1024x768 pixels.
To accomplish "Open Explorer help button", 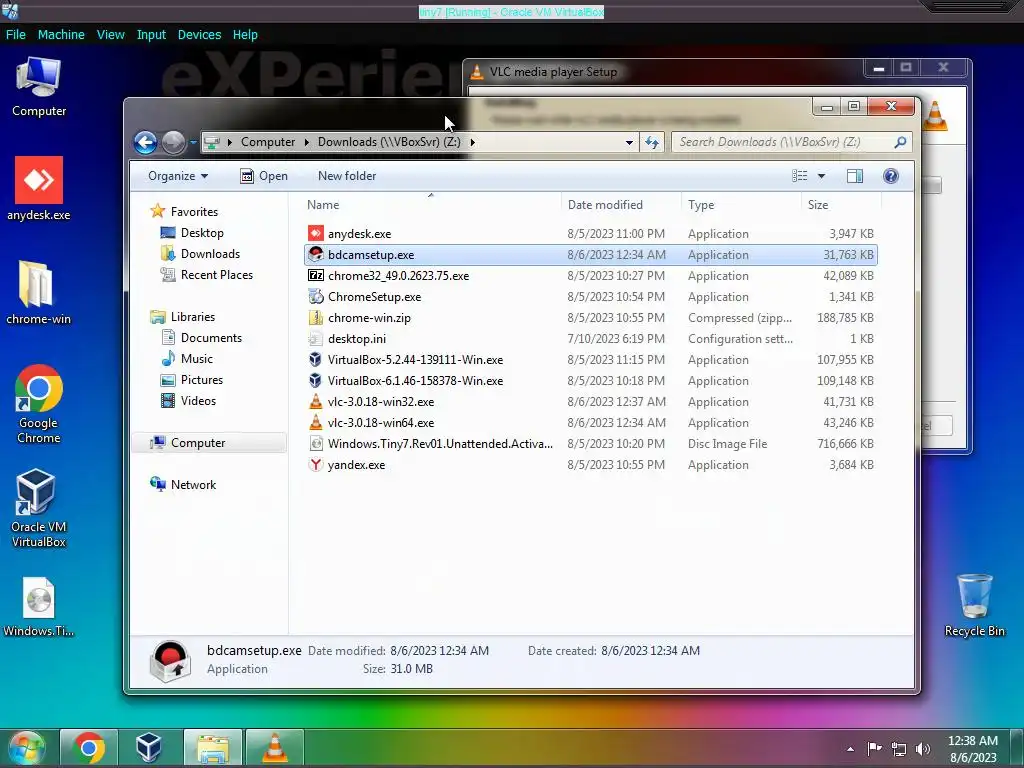I will (x=891, y=176).
